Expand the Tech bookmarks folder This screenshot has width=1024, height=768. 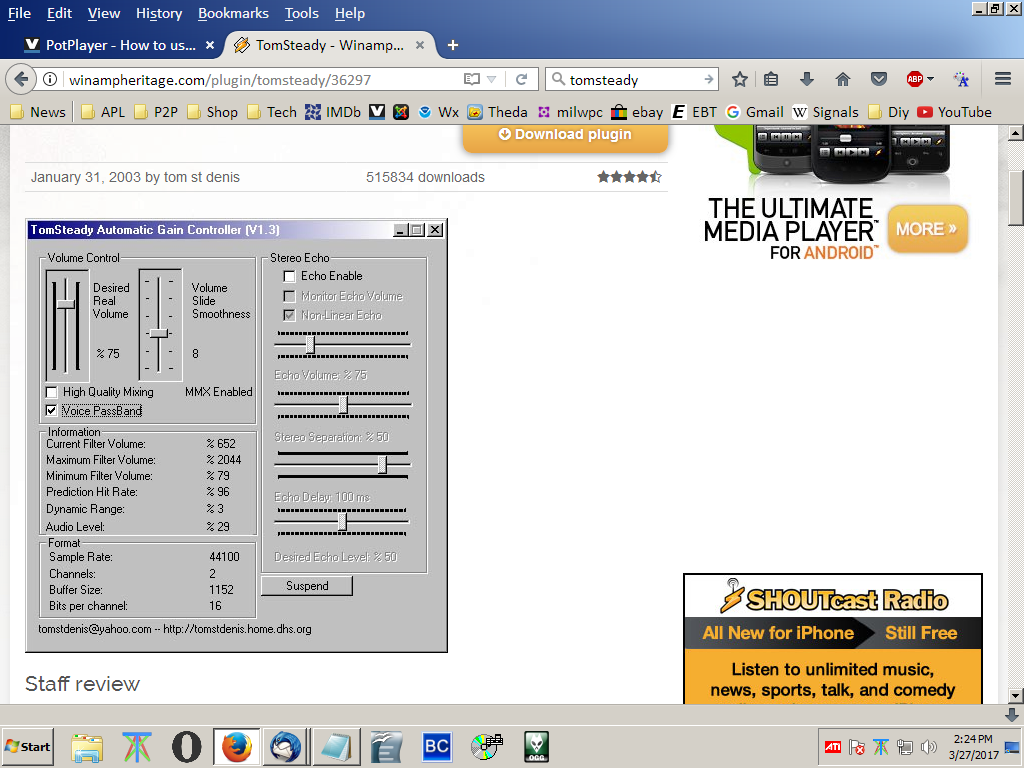(x=272, y=112)
